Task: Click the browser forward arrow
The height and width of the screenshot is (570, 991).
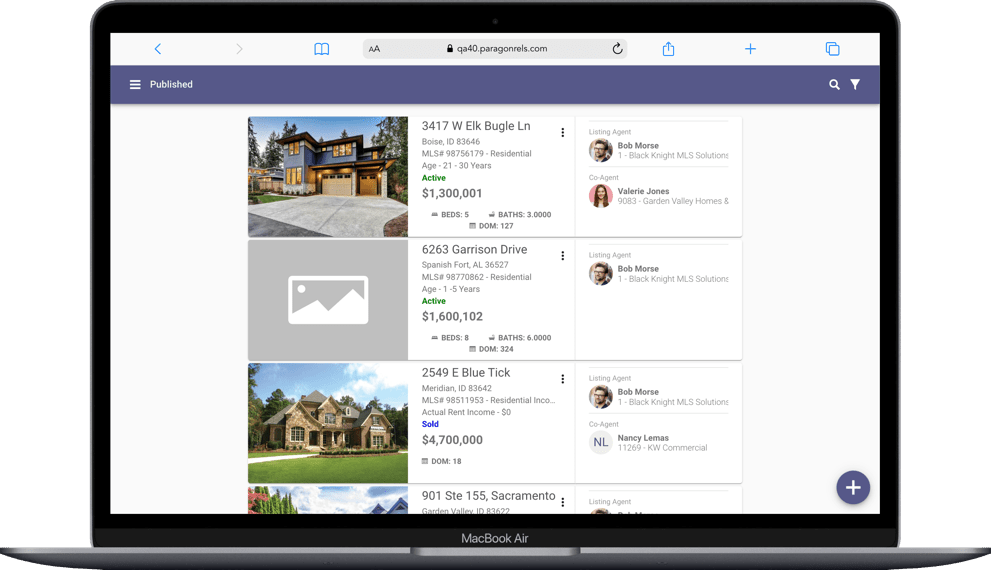Action: 239,49
